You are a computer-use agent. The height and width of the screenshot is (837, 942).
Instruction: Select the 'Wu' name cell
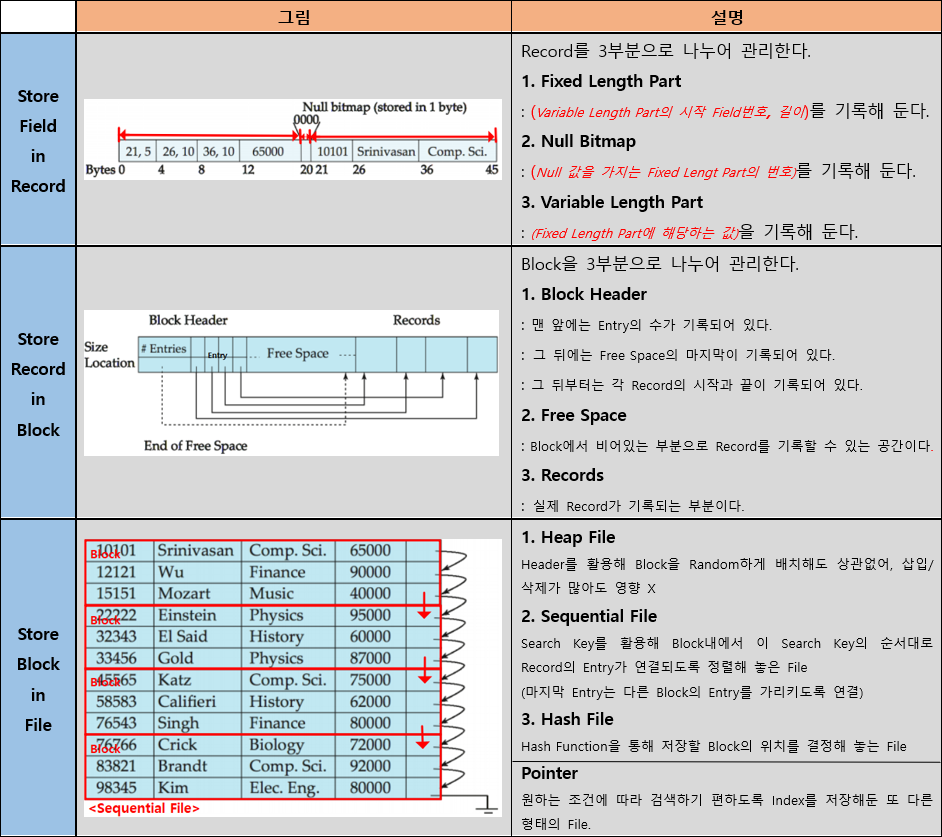tap(198, 572)
